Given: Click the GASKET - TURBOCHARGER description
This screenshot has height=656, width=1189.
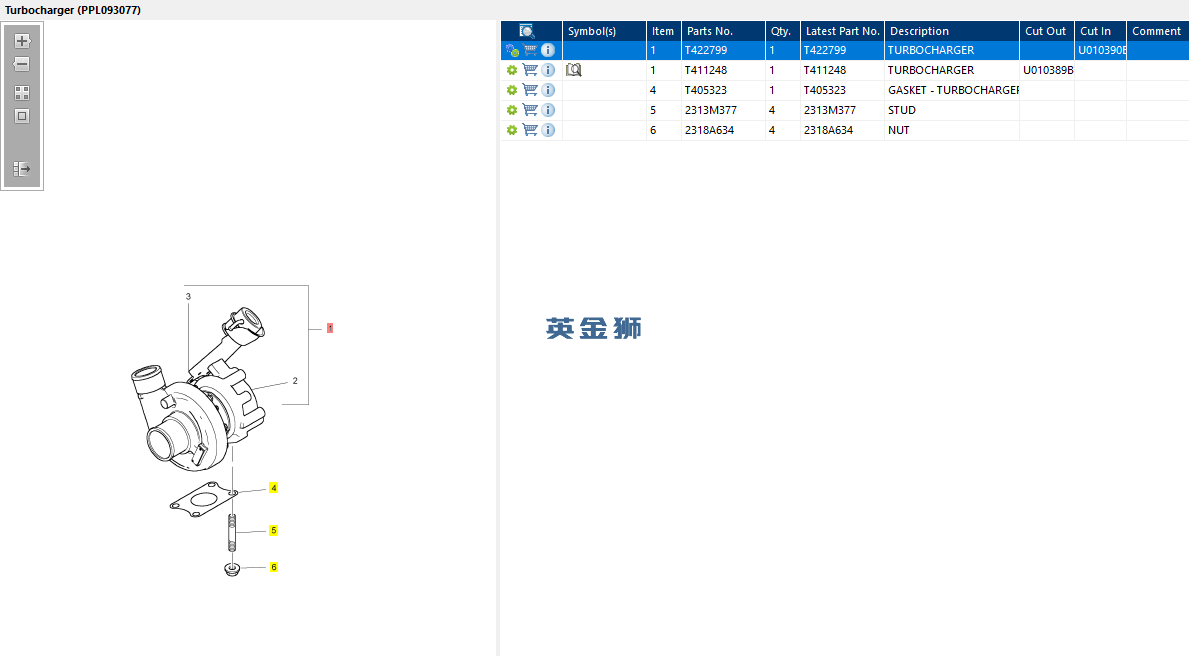Looking at the screenshot, I should [x=953, y=89].
